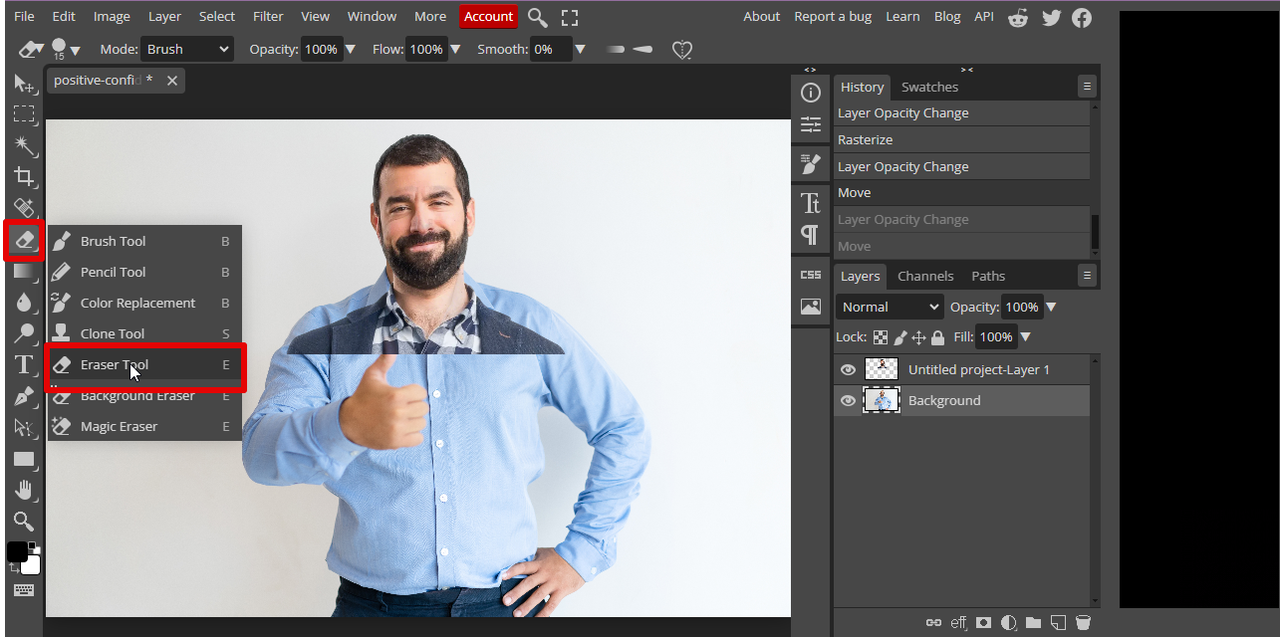Switch to the Channels tab
The image size is (1280, 637).
926,276
